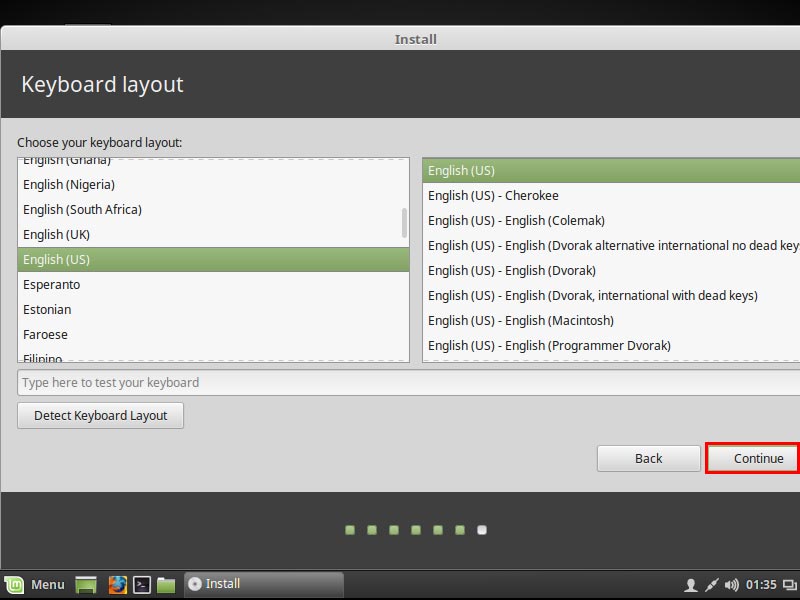Click the volume icon in the system tray

(730, 584)
